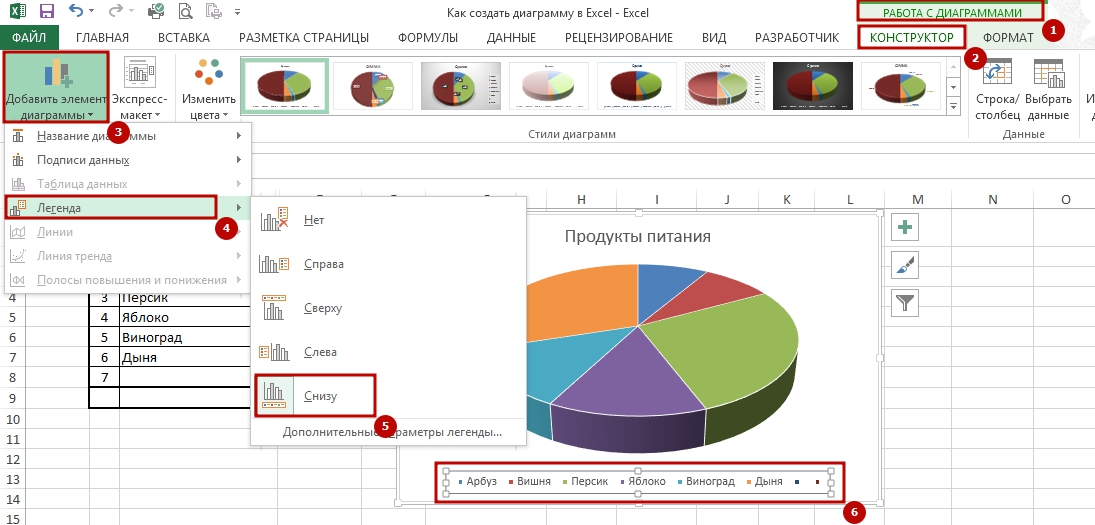Image resolution: width=1095 pixels, height=525 pixels.
Task: Open Подписи данных submenu
Action: [127, 160]
